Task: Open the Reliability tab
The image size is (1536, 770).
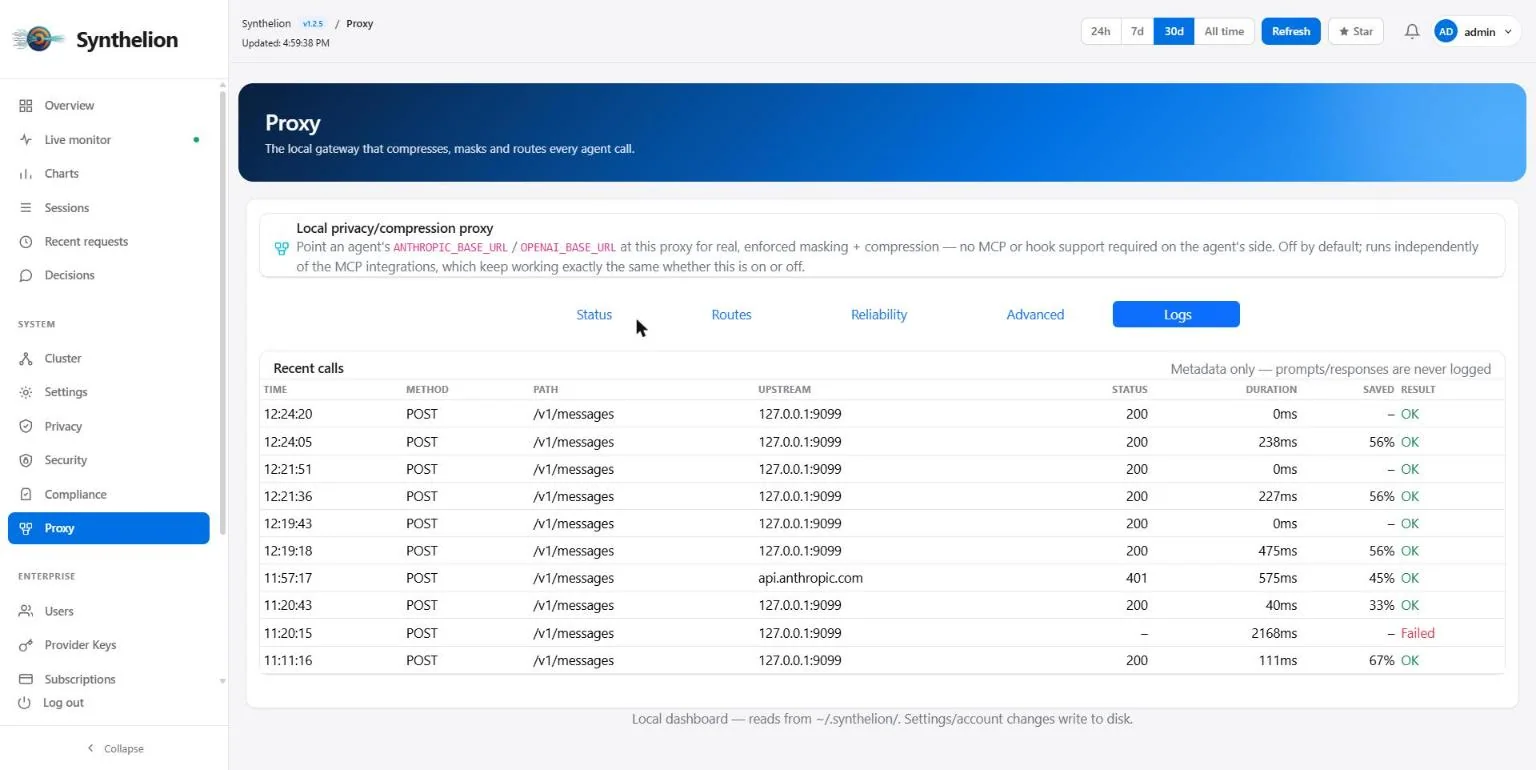Action: tap(879, 315)
